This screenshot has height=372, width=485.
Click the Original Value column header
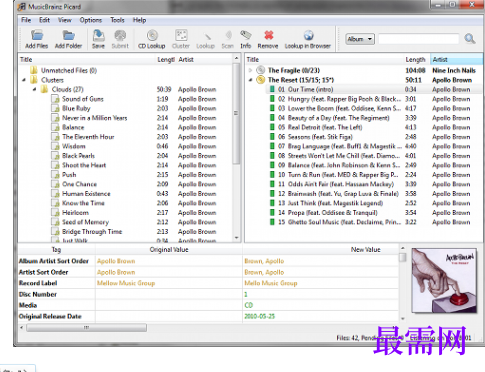(x=169, y=250)
